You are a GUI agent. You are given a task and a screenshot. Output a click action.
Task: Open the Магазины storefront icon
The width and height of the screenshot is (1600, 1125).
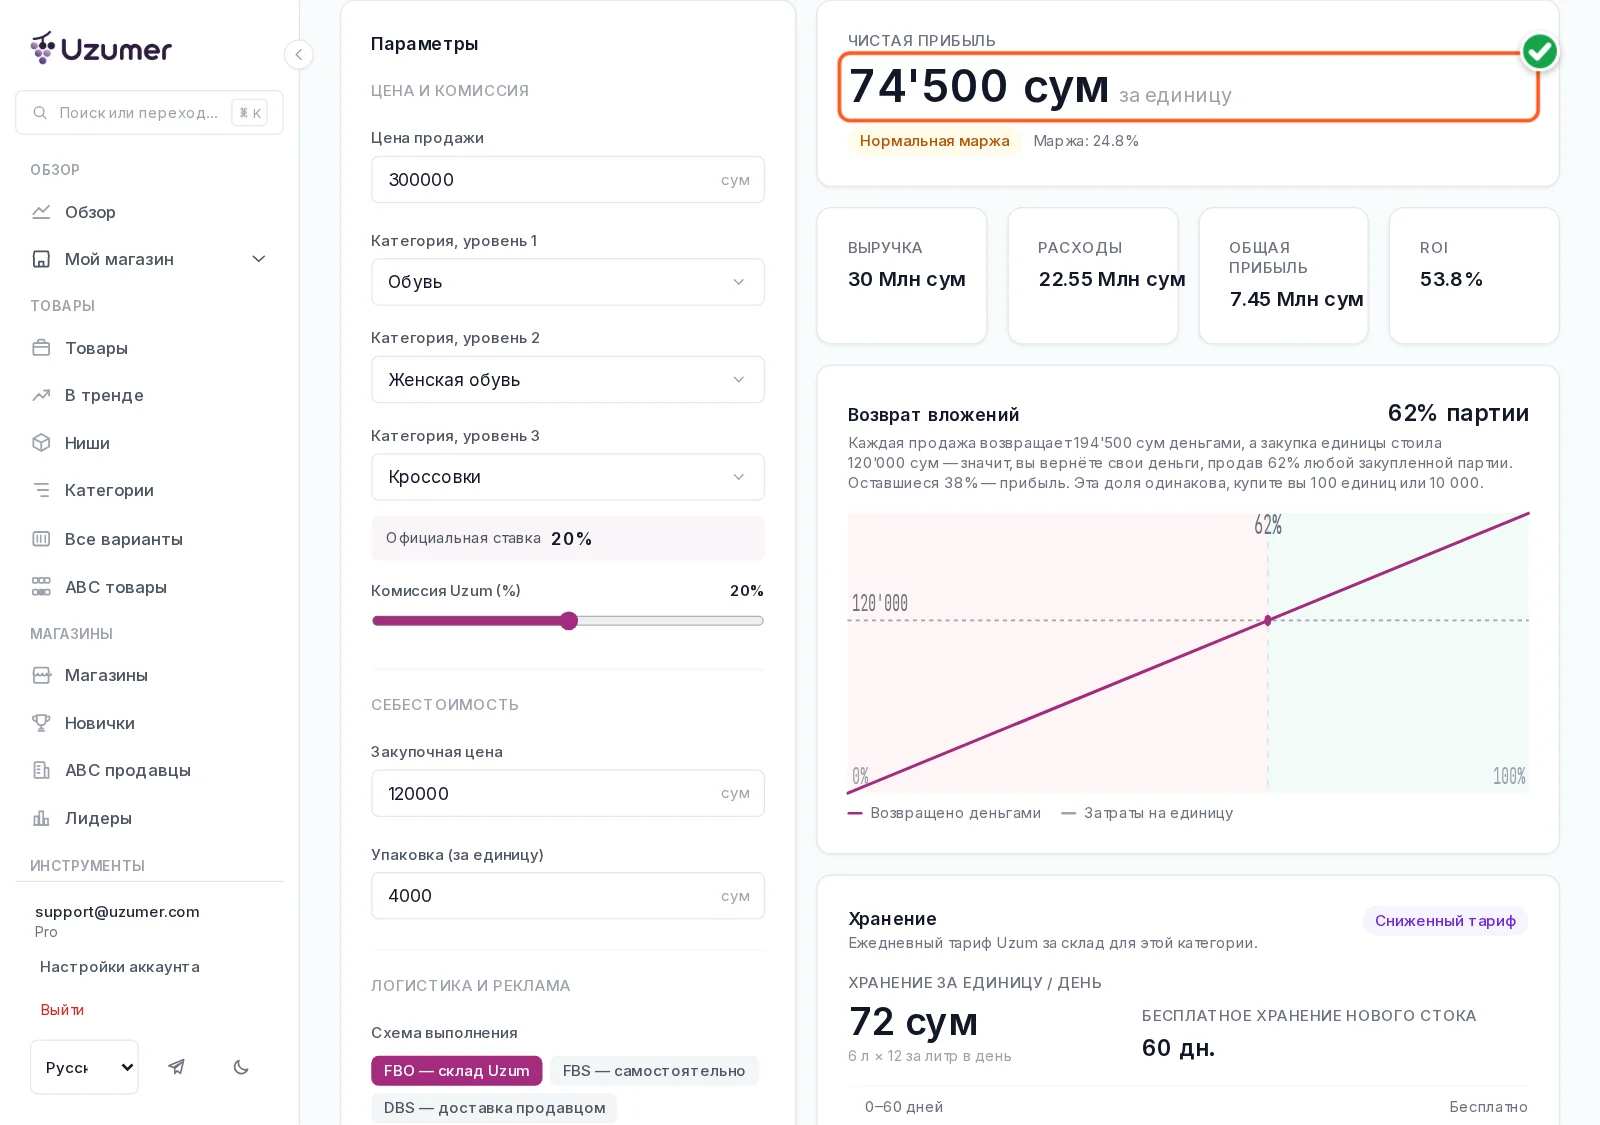click(x=41, y=675)
